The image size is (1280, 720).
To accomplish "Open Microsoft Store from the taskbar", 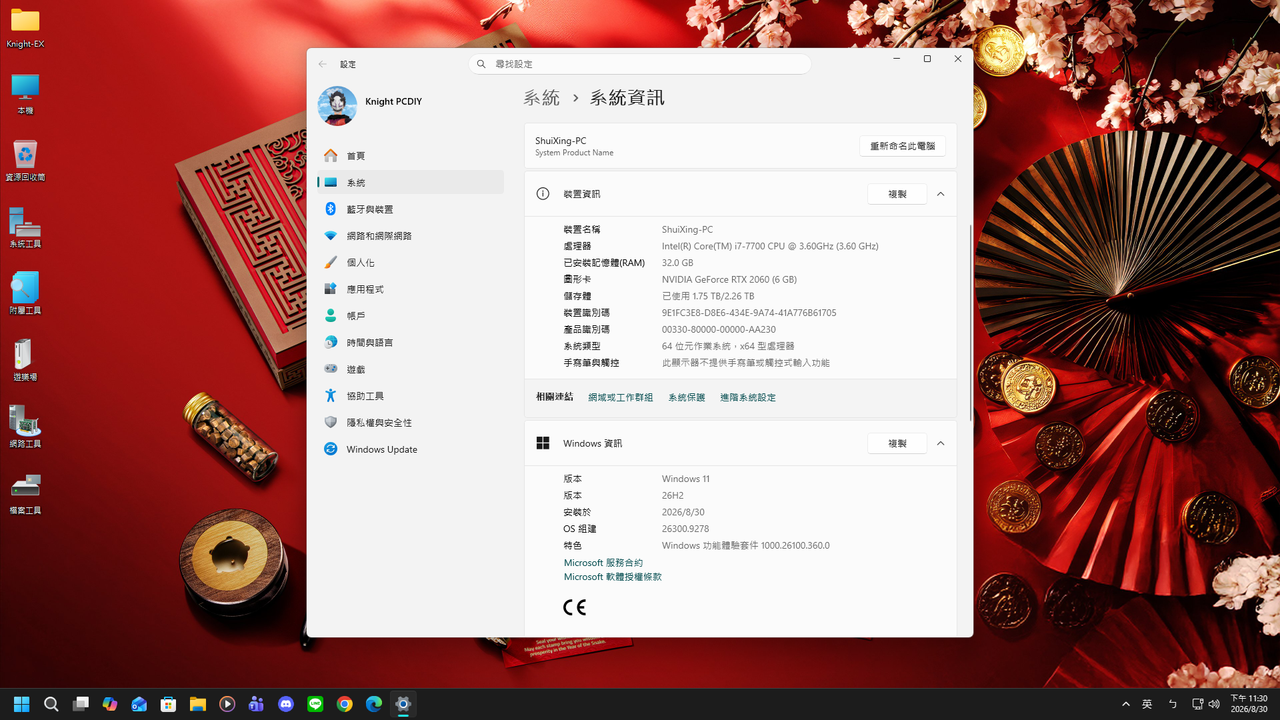I will click(x=169, y=704).
